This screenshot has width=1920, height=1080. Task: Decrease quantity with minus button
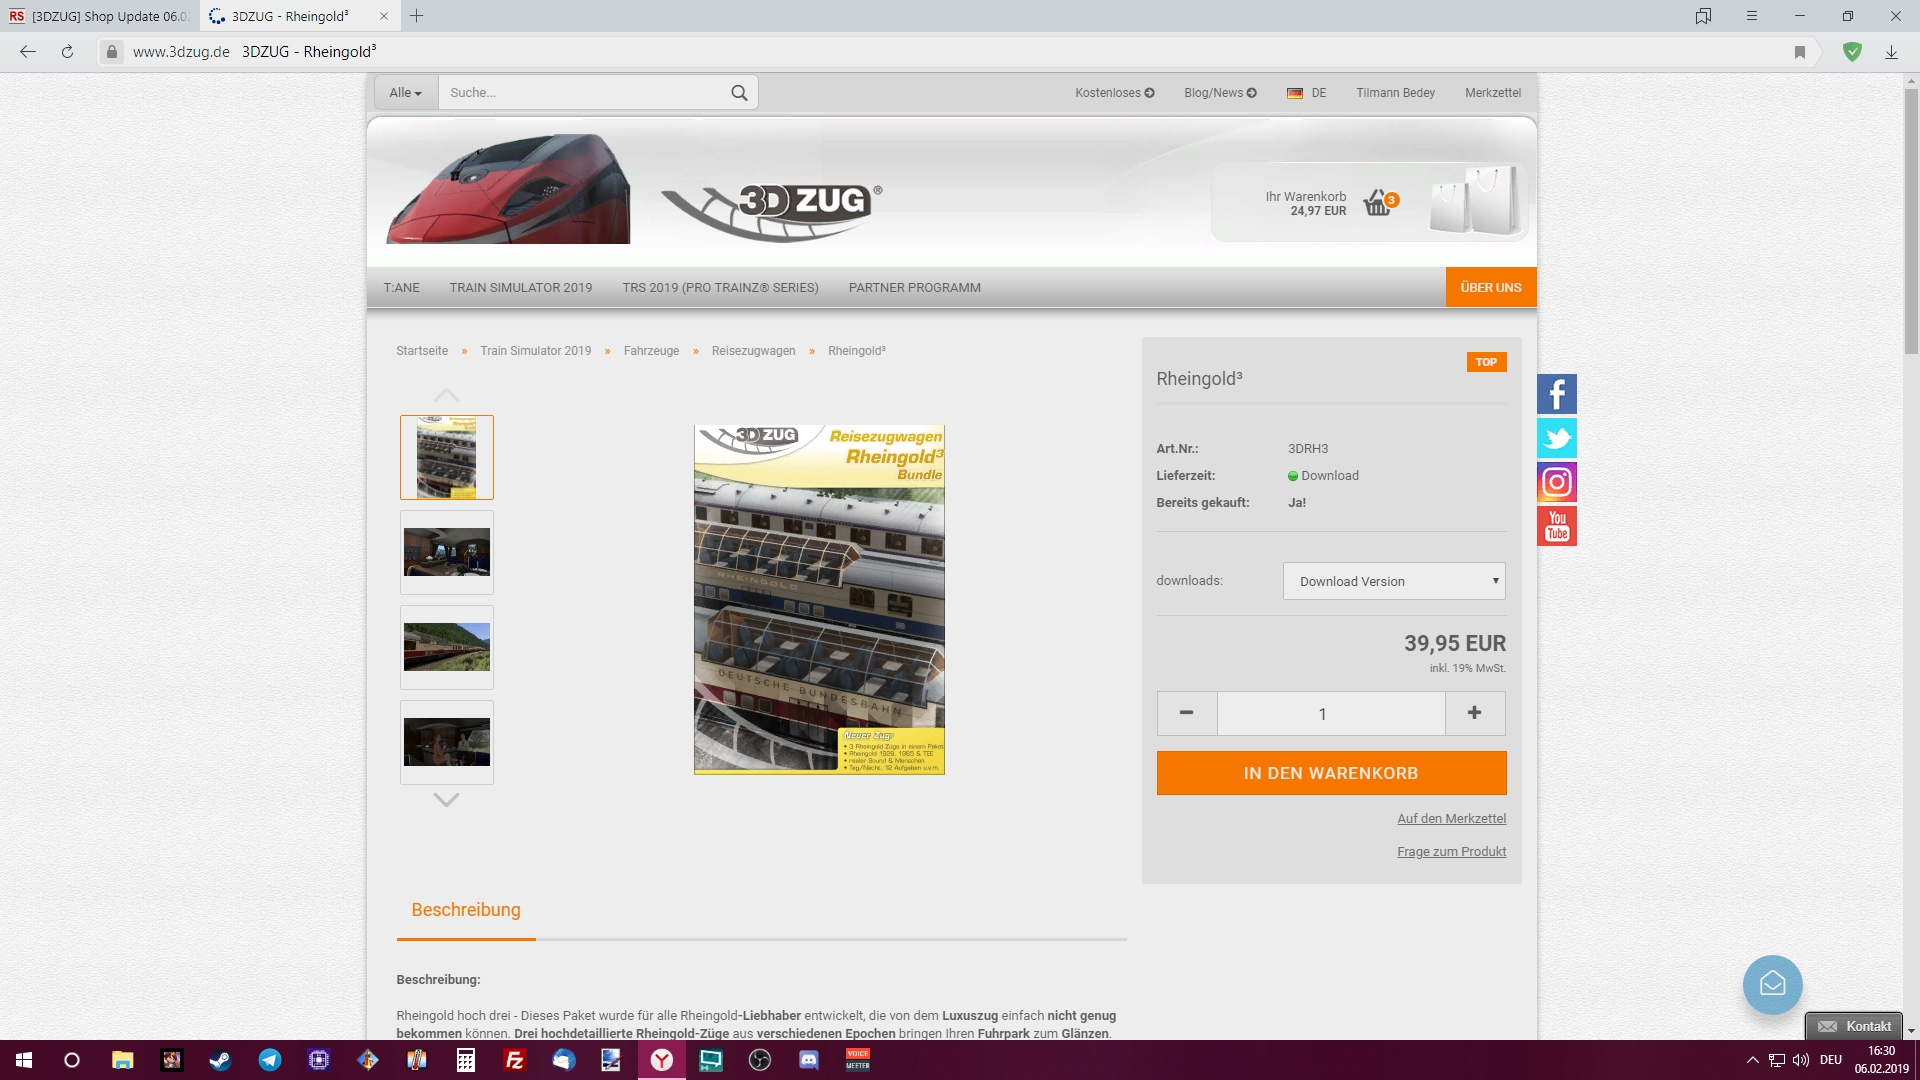pyautogui.click(x=1187, y=713)
